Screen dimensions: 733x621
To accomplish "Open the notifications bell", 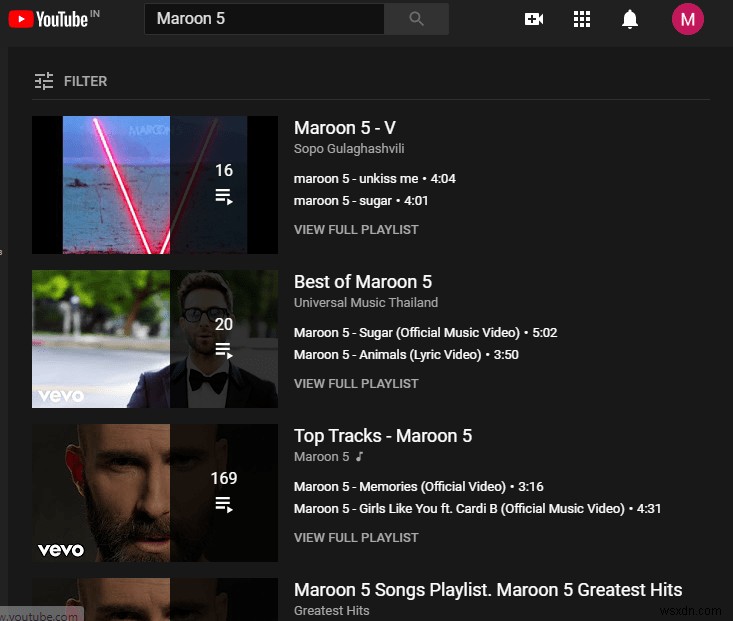I will click(630, 19).
